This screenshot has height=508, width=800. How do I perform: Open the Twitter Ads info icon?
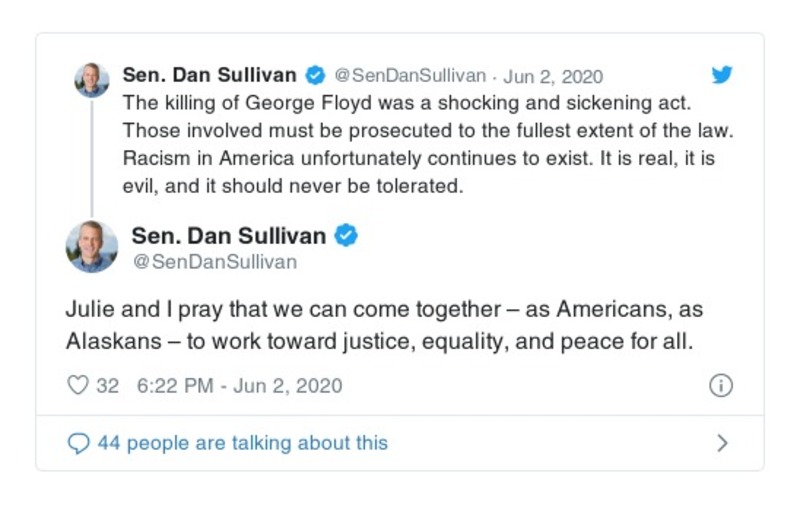point(720,386)
